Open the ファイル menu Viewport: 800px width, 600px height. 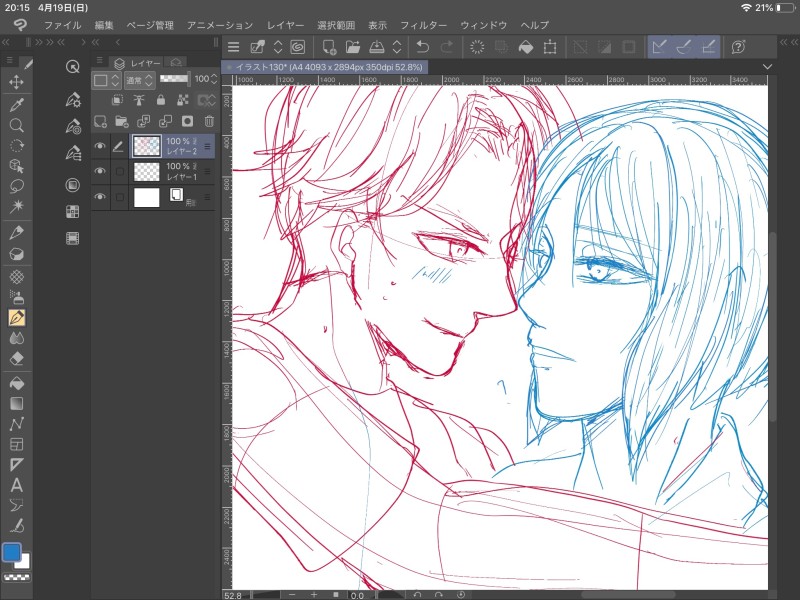[x=62, y=25]
